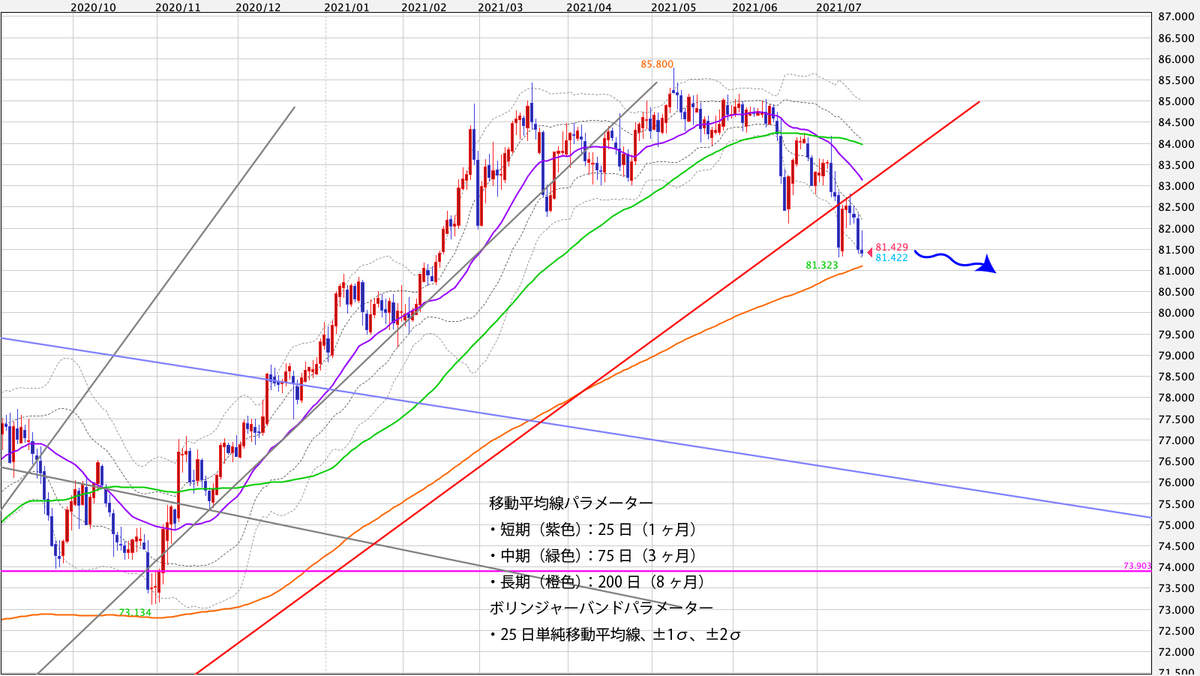This screenshot has width=1200, height=676.
Task: Pick the 2021/03 date label
Action: coord(500,6)
